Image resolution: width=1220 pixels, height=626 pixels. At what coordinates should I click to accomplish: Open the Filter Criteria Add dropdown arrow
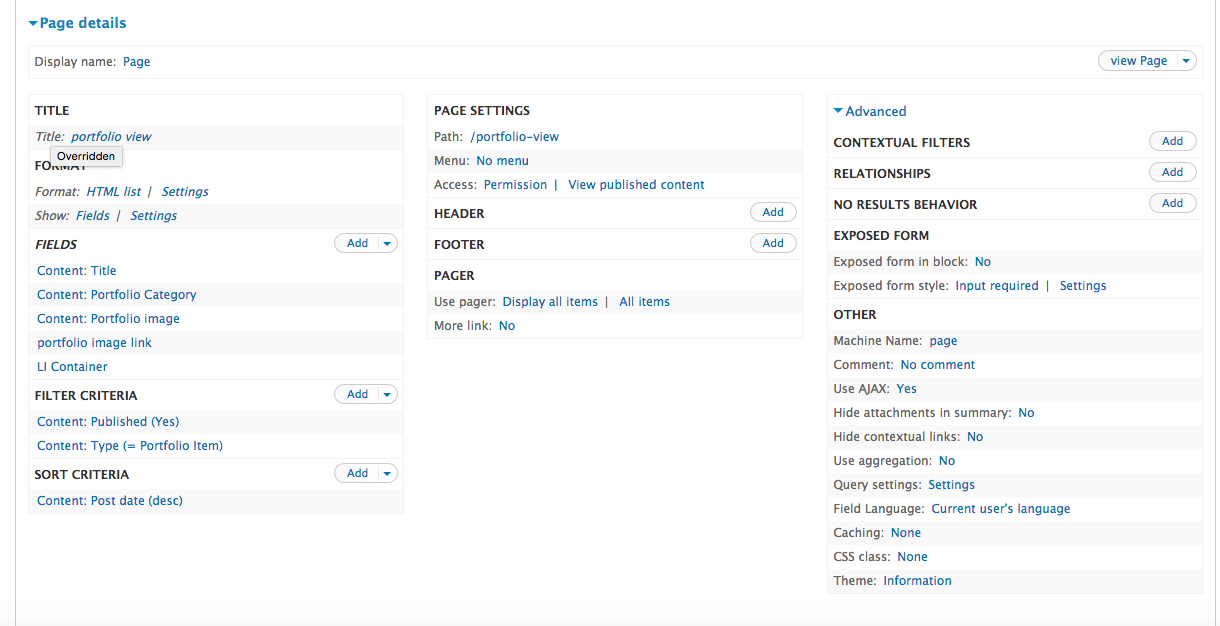[388, 394]
